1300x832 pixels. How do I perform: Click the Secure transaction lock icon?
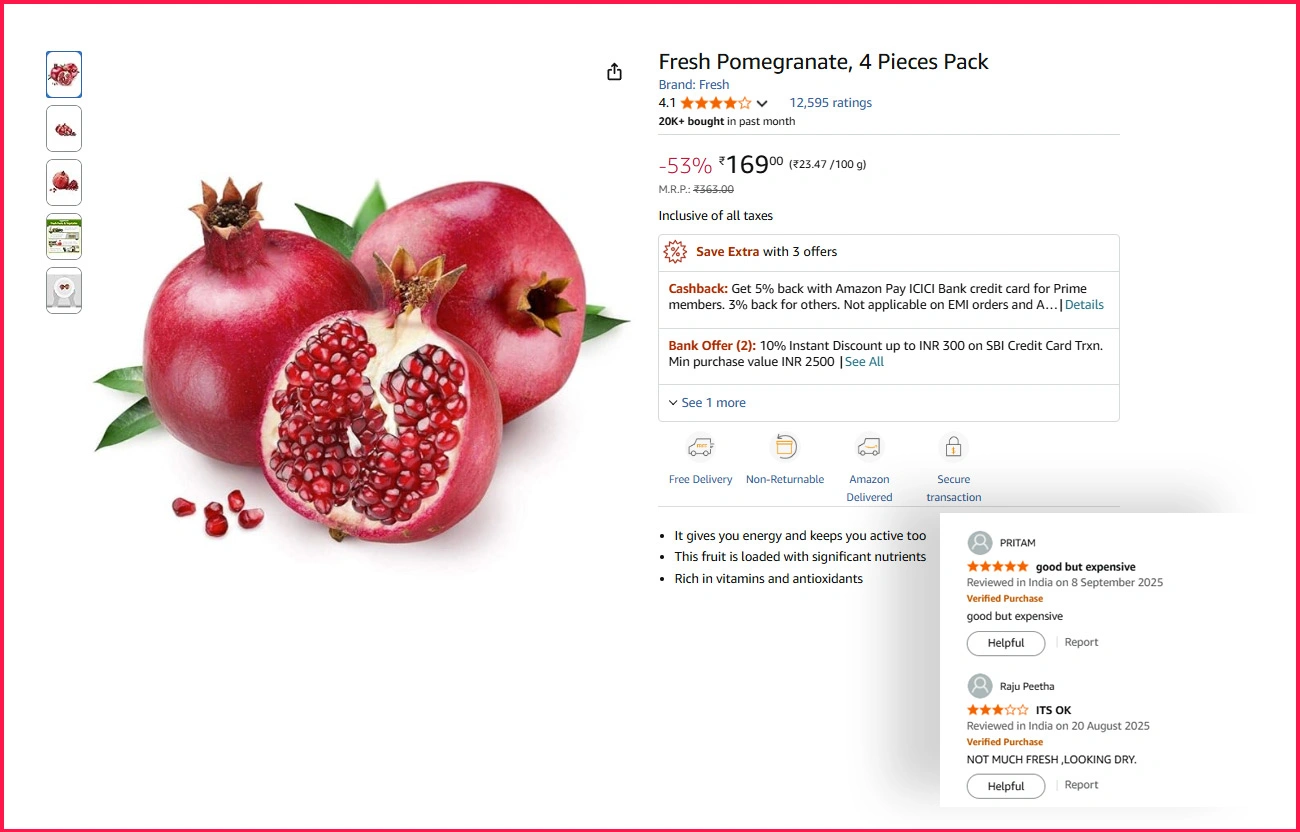tap(953, 447)
